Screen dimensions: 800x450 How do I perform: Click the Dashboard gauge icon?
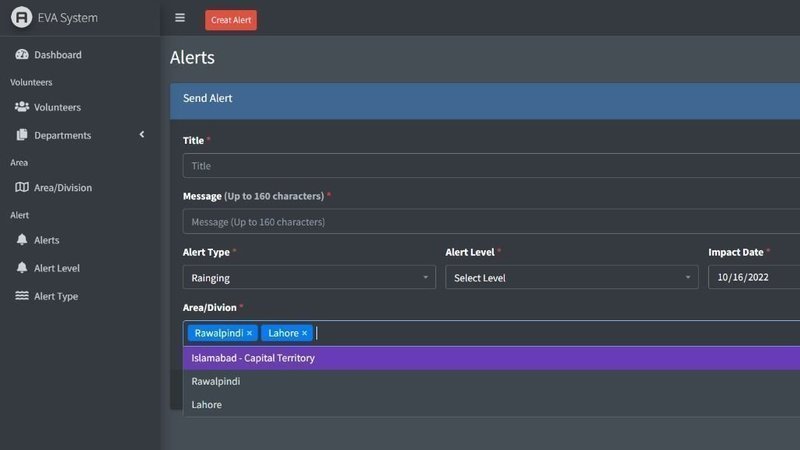[22, 55]
